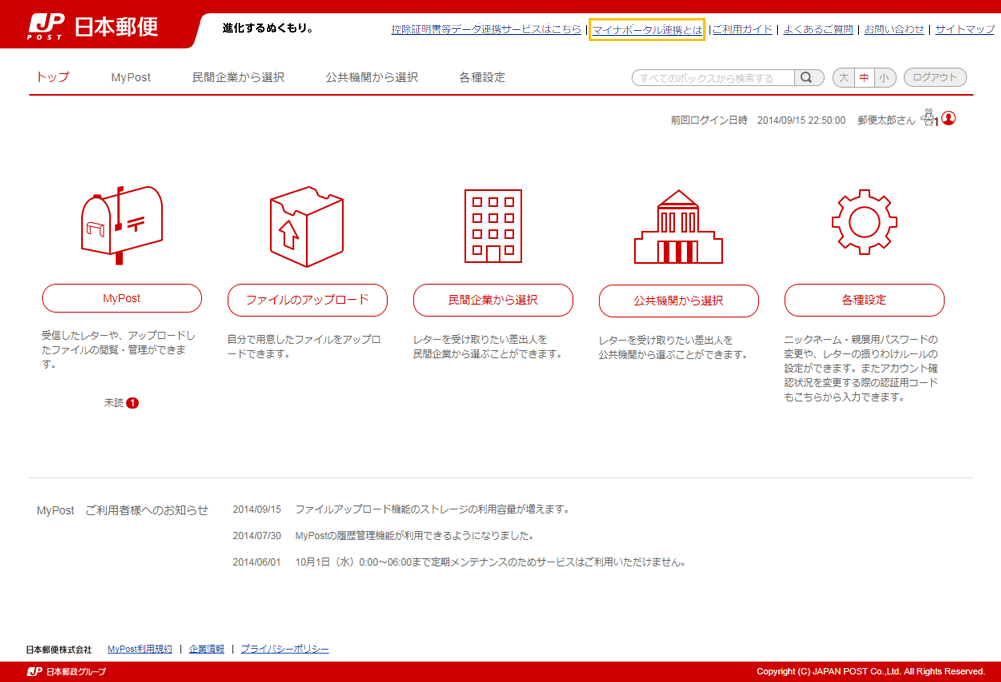Click the mascot notification icon near username

[929, 118]
